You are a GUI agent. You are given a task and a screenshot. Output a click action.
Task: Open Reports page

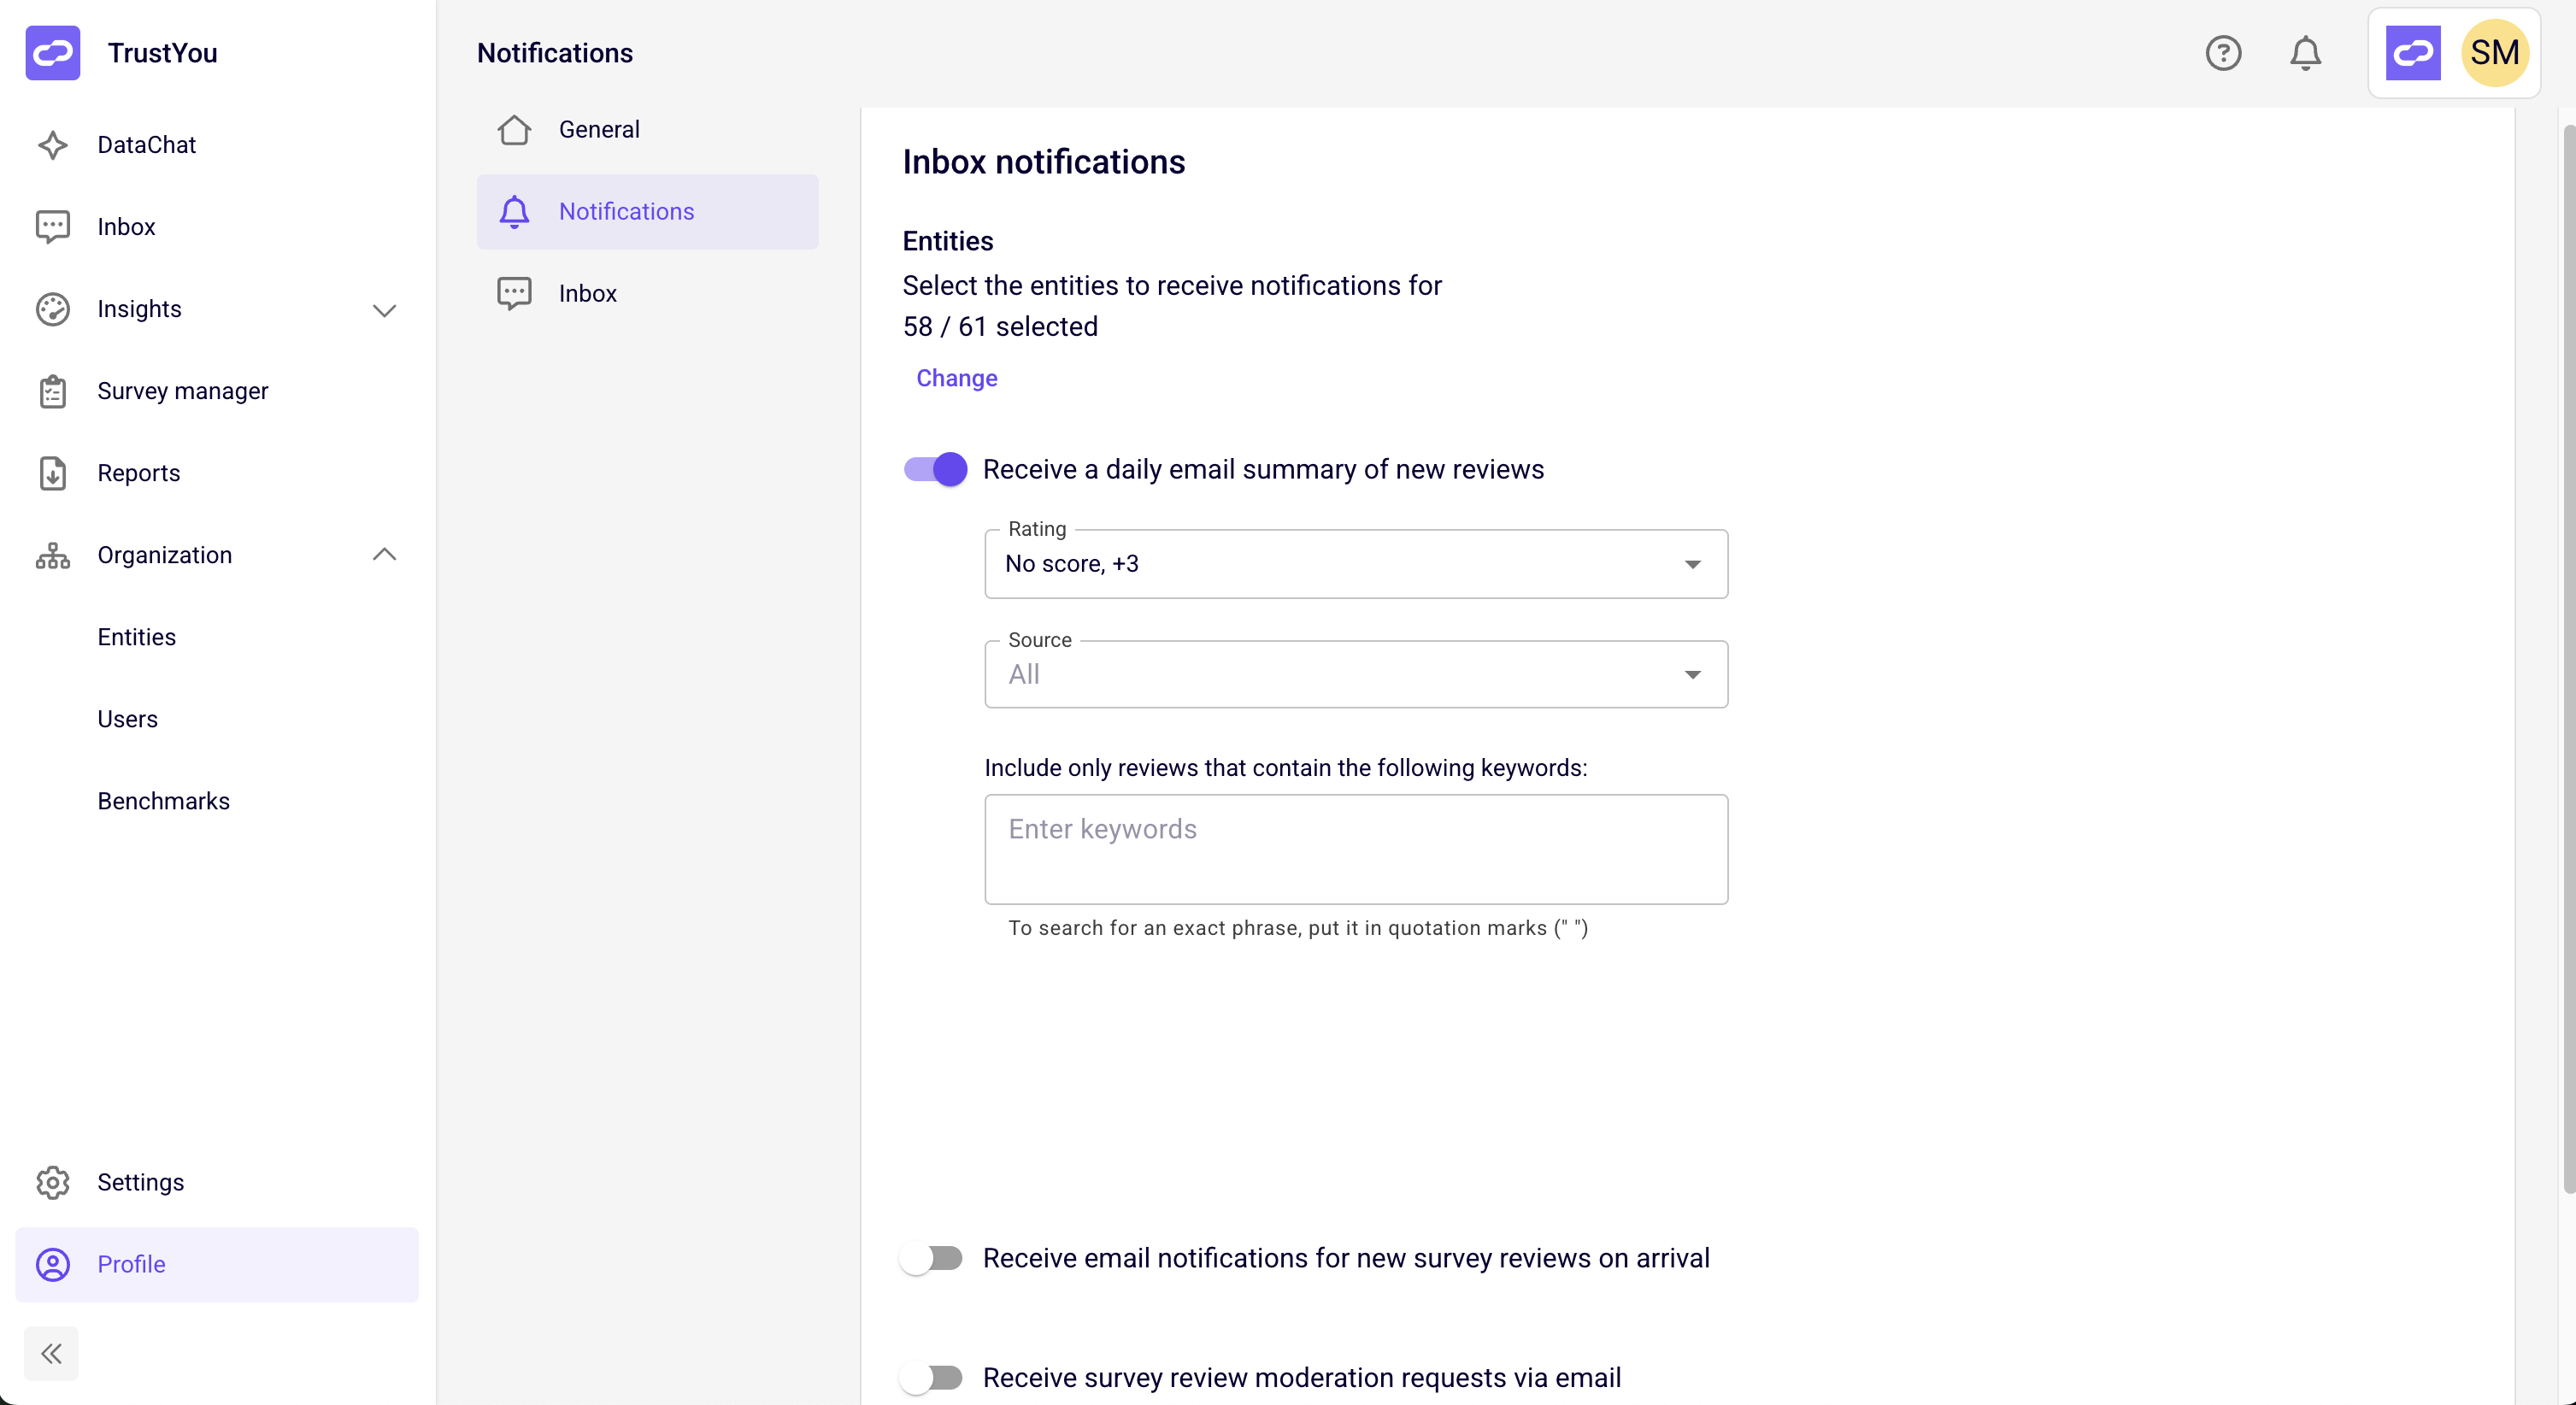point(217,473)
